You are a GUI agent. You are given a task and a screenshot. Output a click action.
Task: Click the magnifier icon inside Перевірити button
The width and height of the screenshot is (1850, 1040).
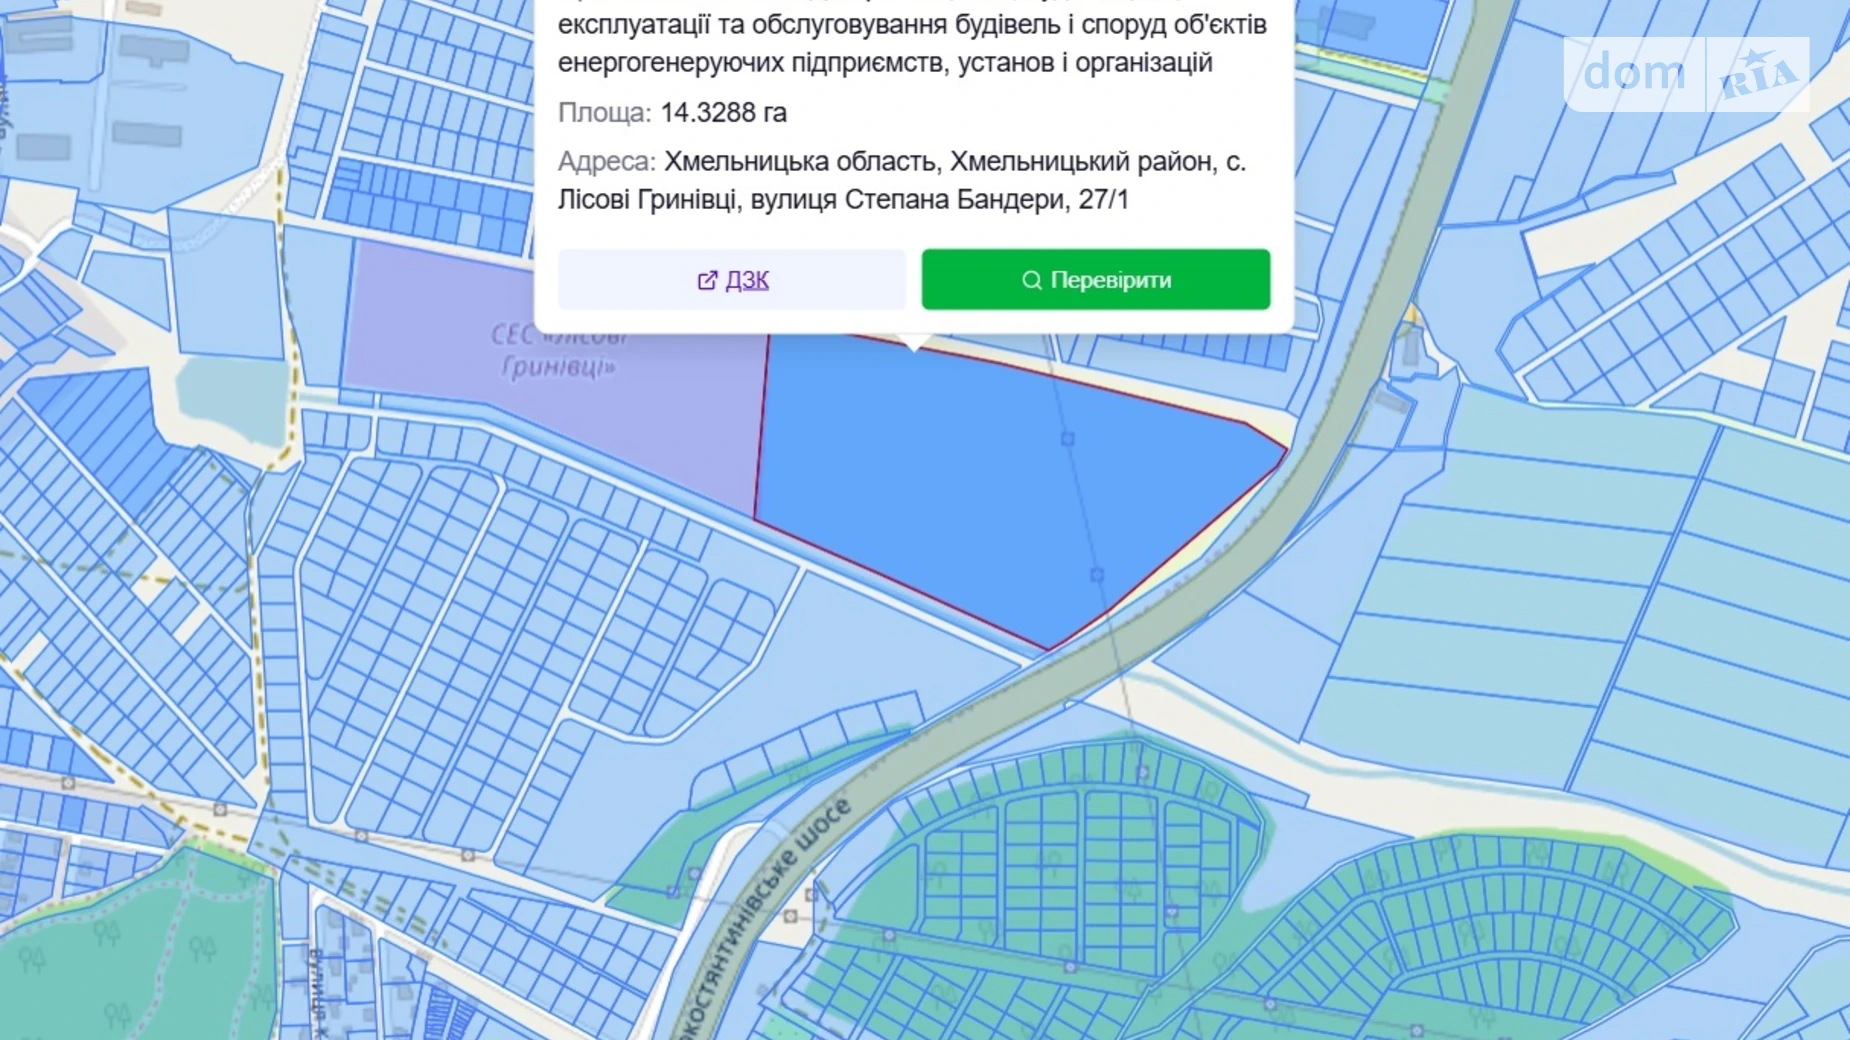coord(1030,281)
